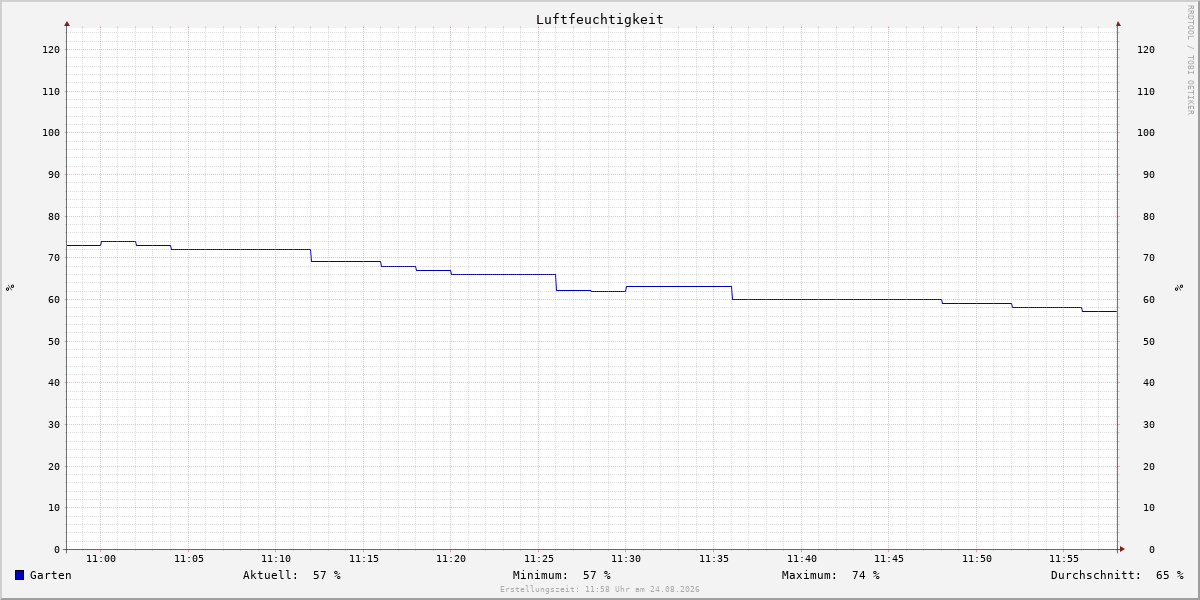
Task: Click the RRDTOOL / TOBI OETIKER watermark
Action: point(1190,59)
